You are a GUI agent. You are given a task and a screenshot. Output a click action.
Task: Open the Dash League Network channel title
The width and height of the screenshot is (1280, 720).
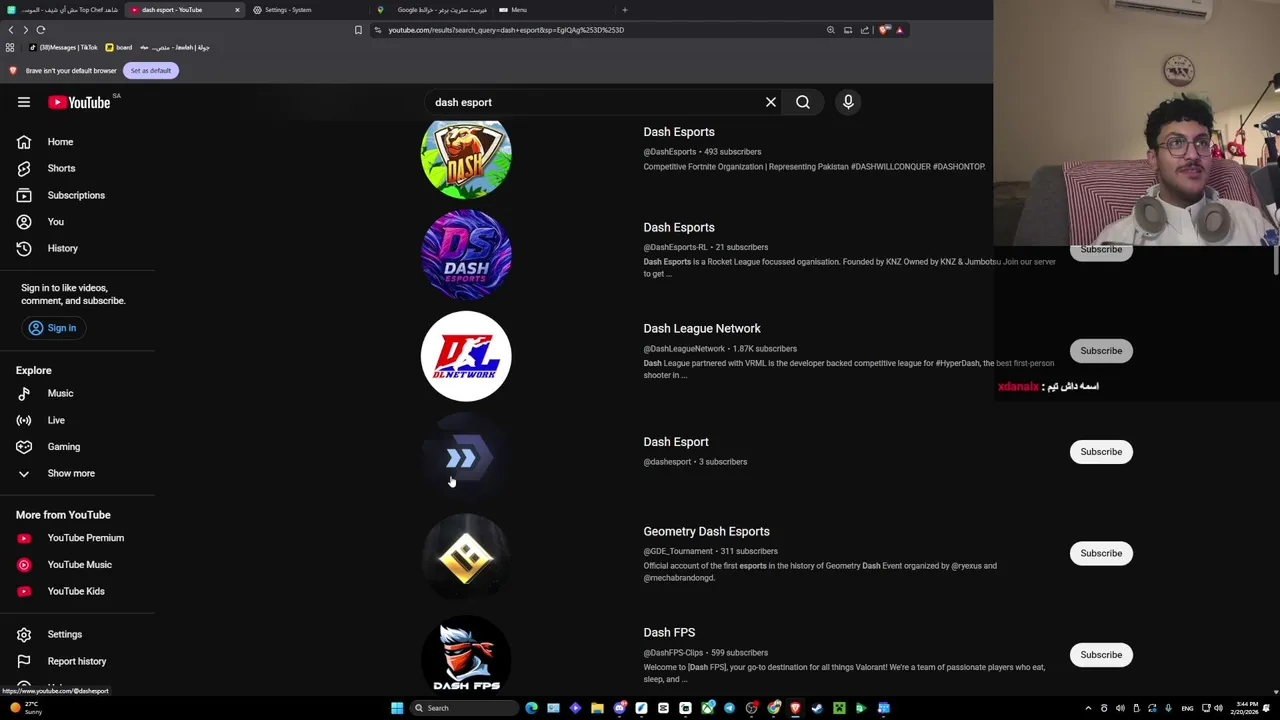click(702, 328)
